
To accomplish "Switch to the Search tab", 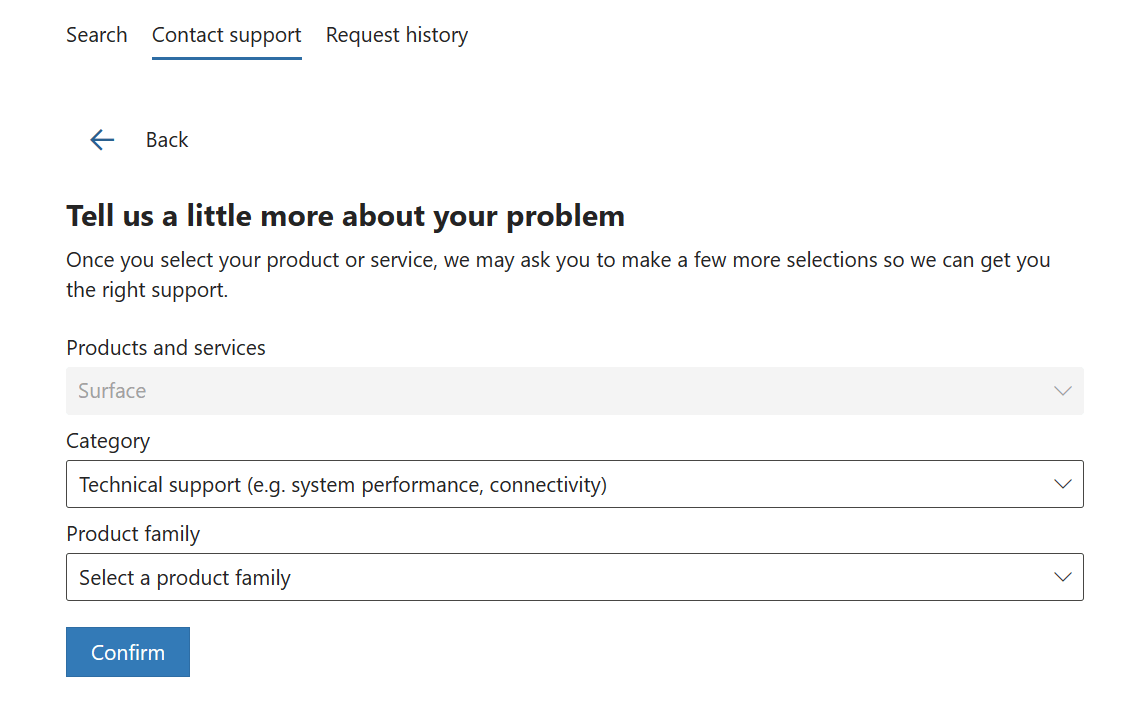I will (97, 35).
